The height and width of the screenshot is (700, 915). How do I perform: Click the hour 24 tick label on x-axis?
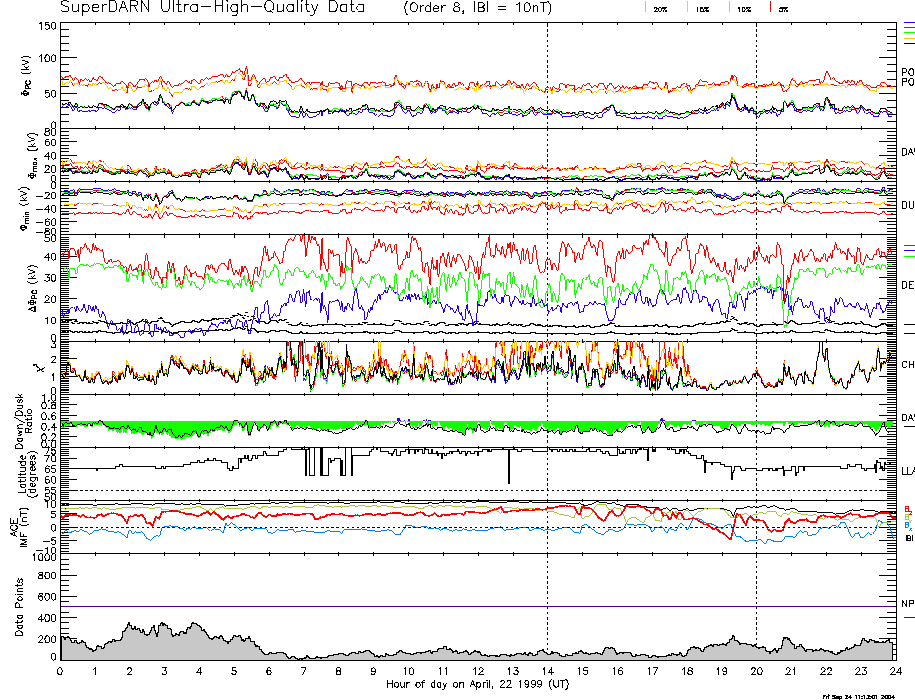pyautogui.click(x=894, y=671)
